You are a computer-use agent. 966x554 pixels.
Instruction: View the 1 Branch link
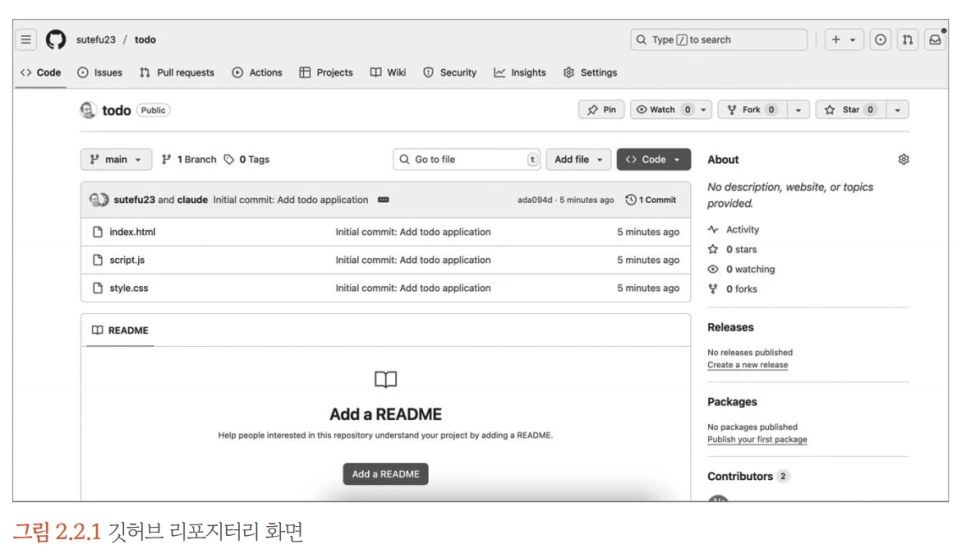click(x=189, y=160)
